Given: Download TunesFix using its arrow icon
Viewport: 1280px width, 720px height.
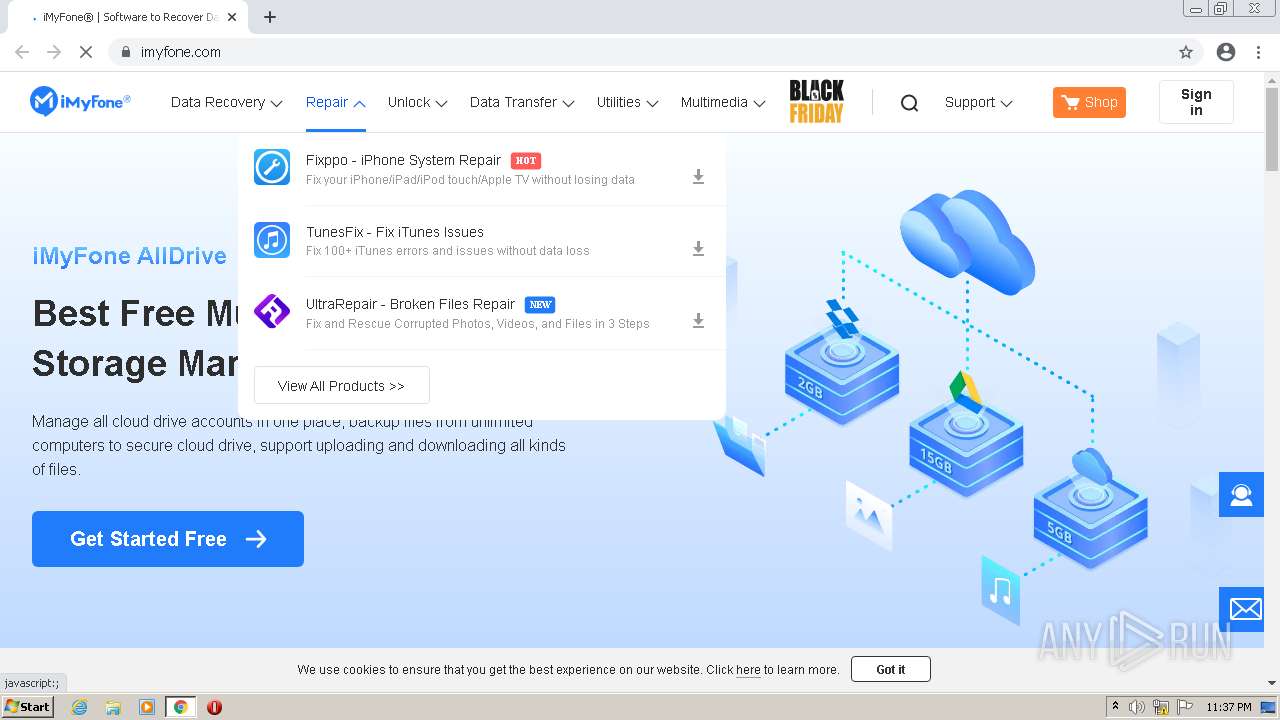Looking at the screenshot, I should click(x=698, y=249).
